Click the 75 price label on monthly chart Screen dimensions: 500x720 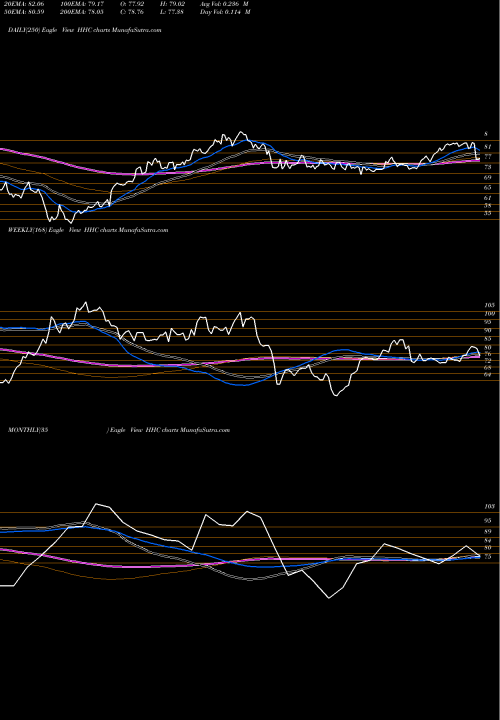pyautogui.click(x=488, y=557)
